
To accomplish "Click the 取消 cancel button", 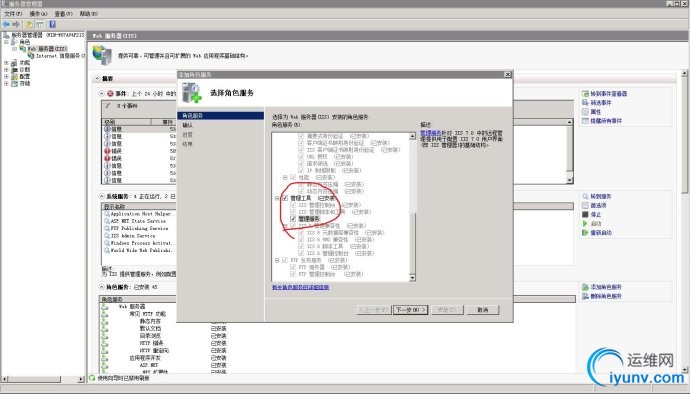I will 482,310.
